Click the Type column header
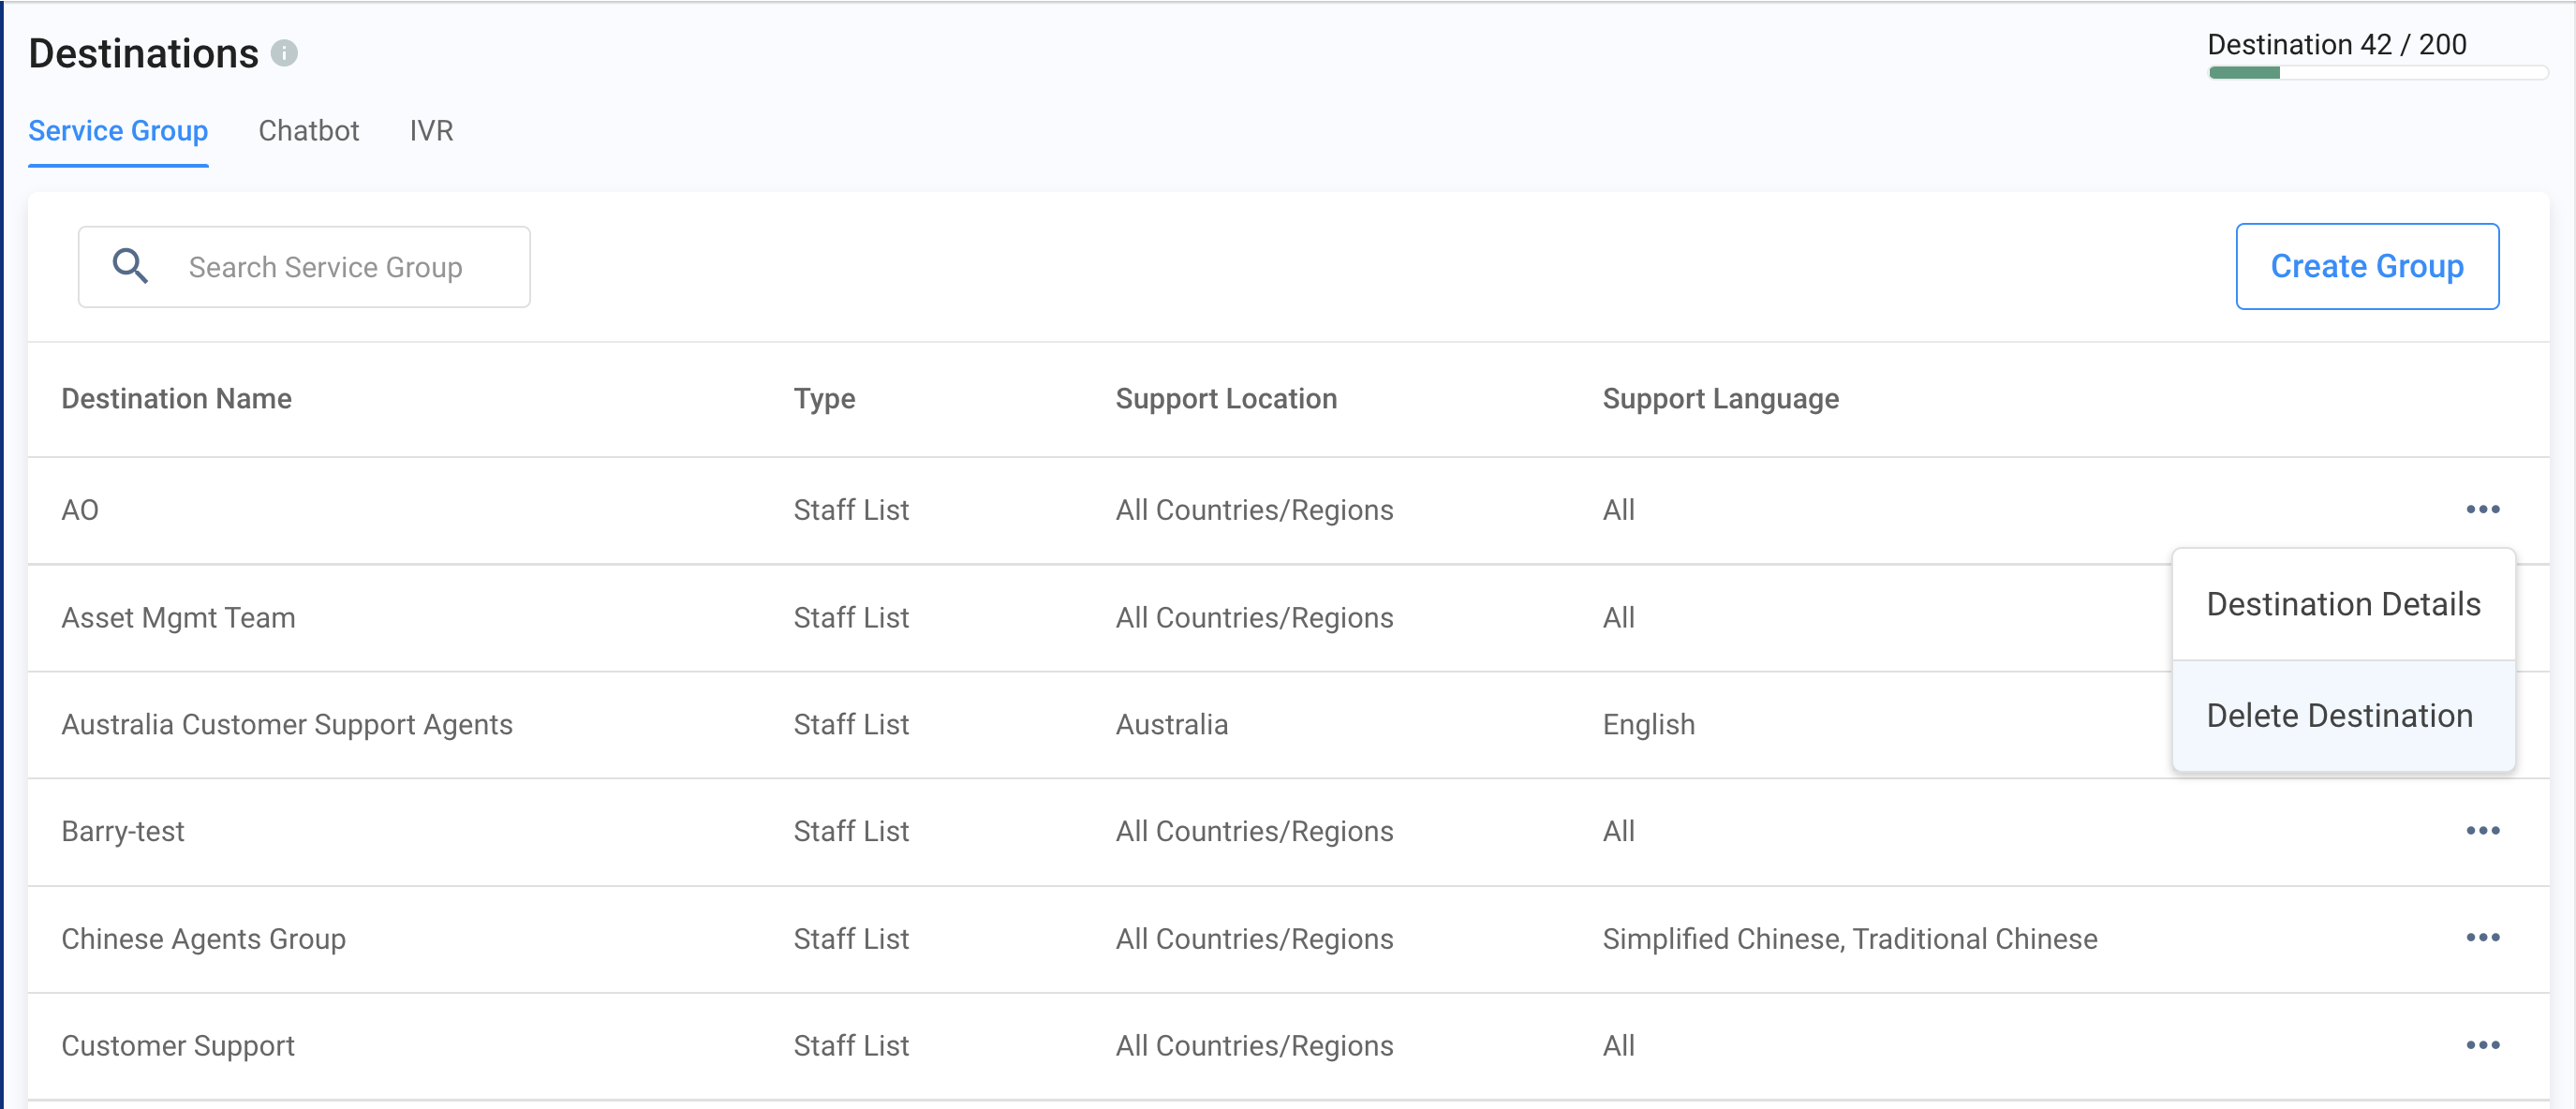Image resolution: width=2576 pixels, height=1109 pixels. click(x=824, y=398)
